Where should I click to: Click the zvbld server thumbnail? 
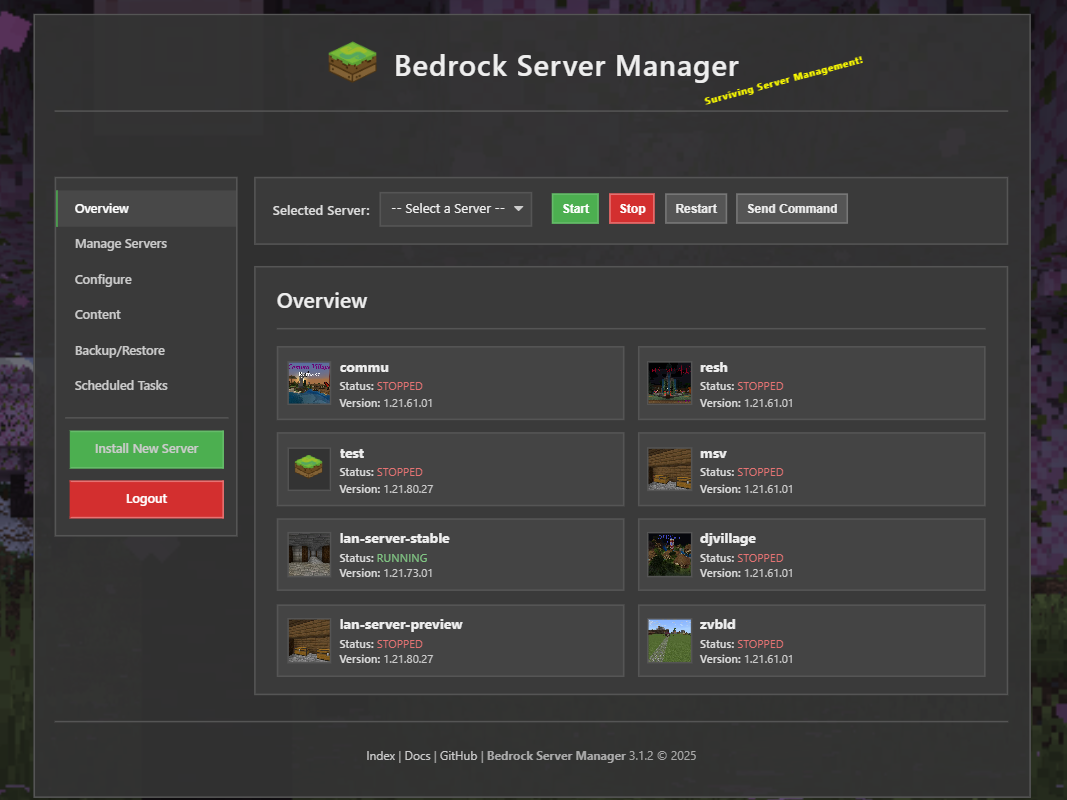tap(669, 640)
